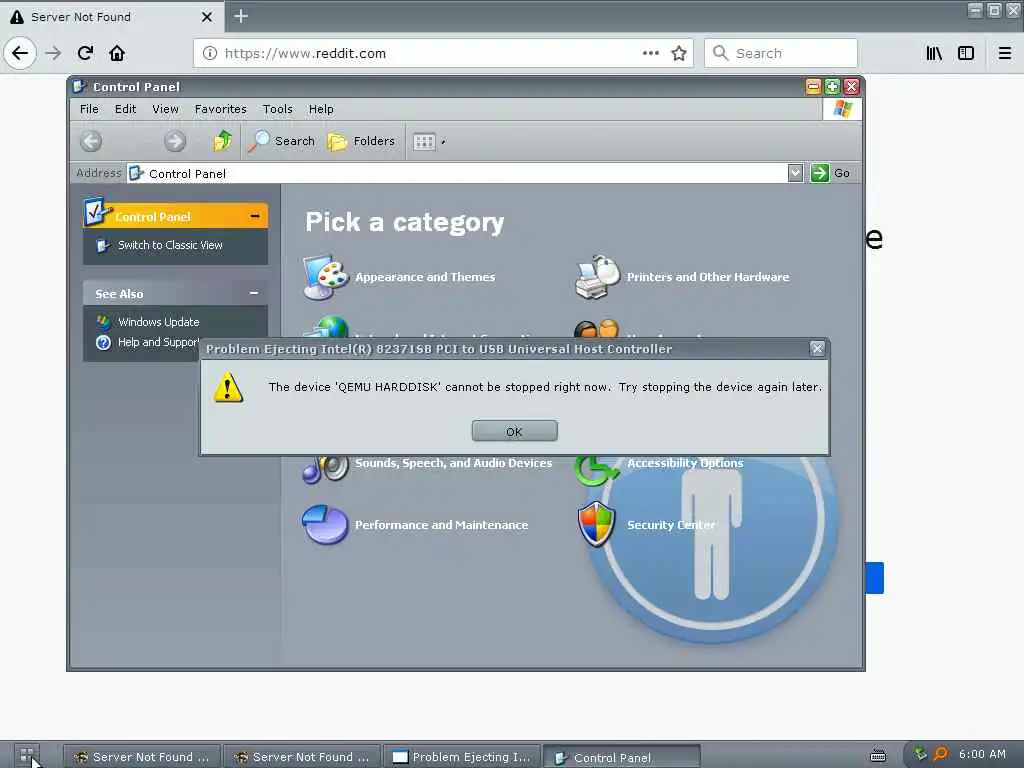Click the browser Search box
Viewport: 1024px width, 768px height.
[x=780, y=53]
